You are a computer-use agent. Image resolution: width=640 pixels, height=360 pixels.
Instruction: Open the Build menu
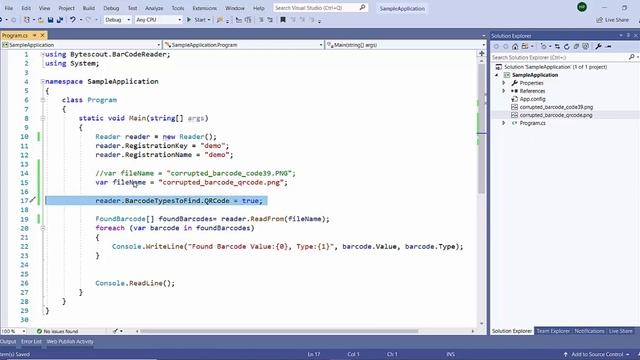[x=89, y=8]
